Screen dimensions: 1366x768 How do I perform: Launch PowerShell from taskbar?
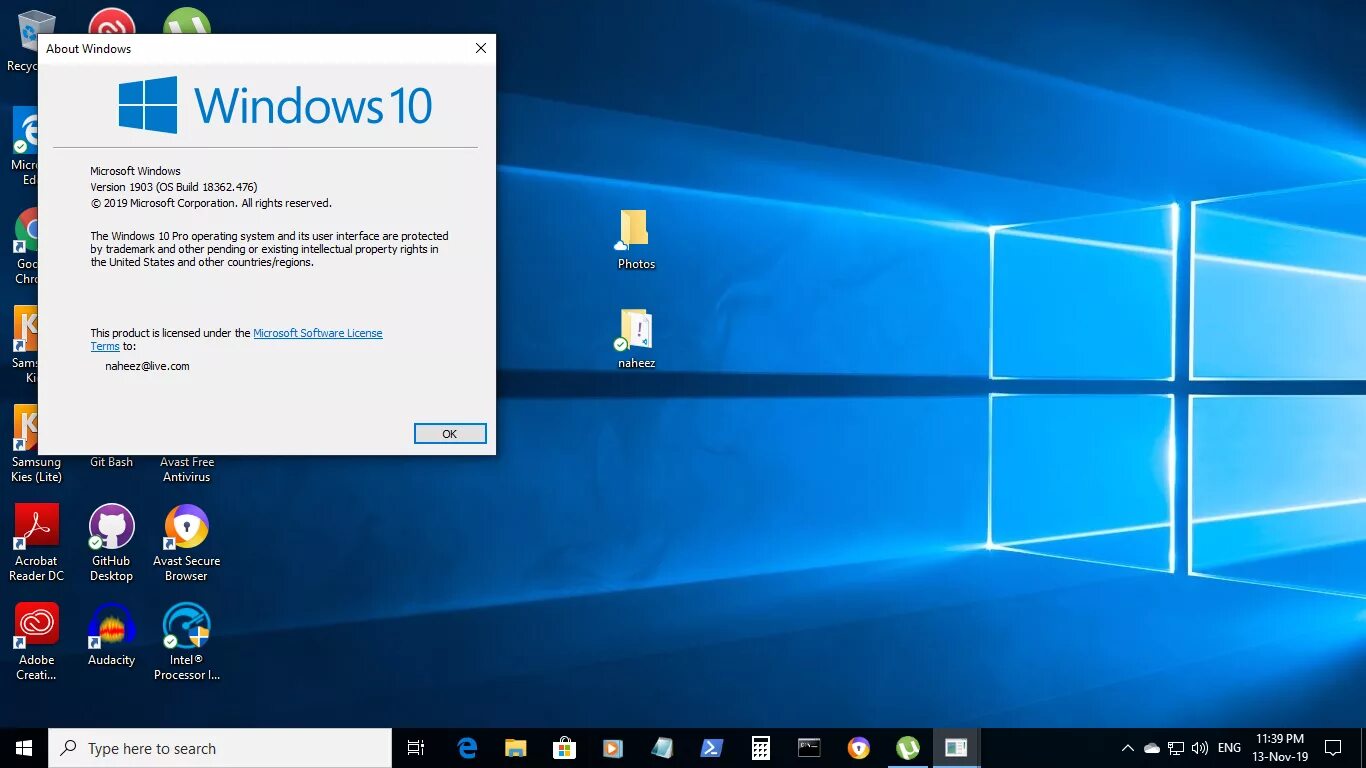click(x=711, y=748)
